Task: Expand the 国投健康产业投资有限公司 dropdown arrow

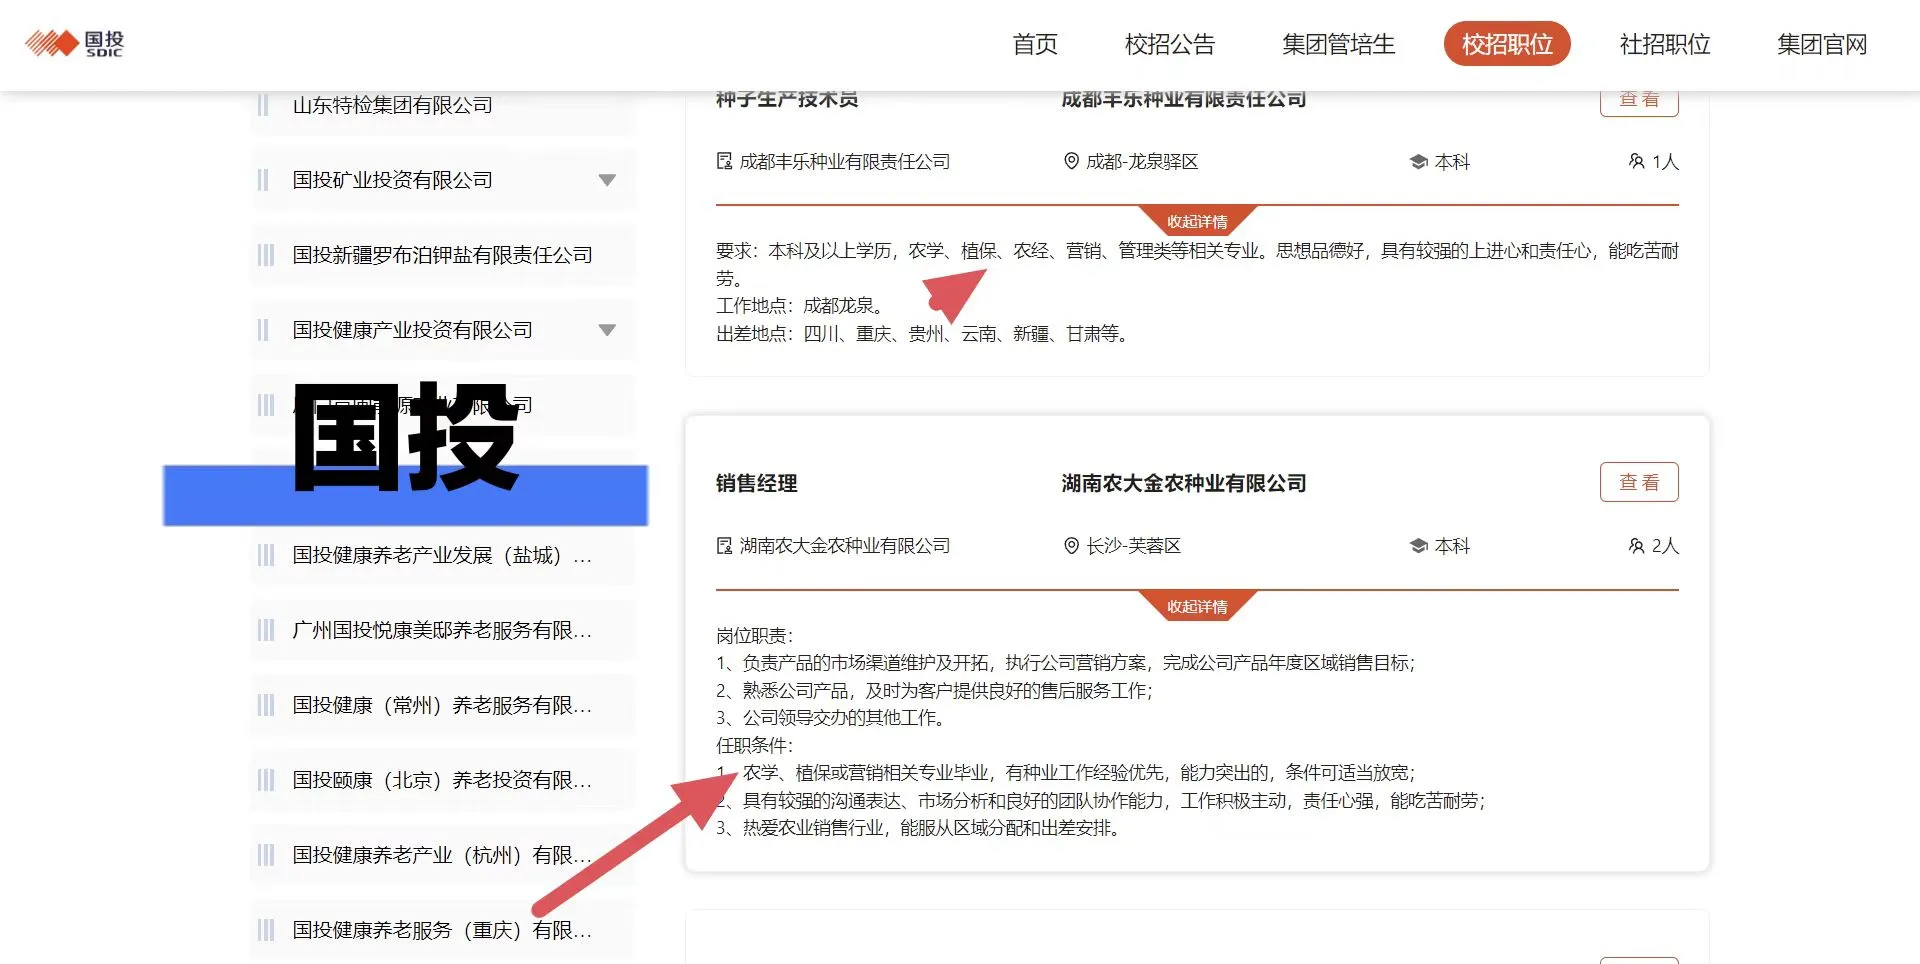Action: coord(607,330)
